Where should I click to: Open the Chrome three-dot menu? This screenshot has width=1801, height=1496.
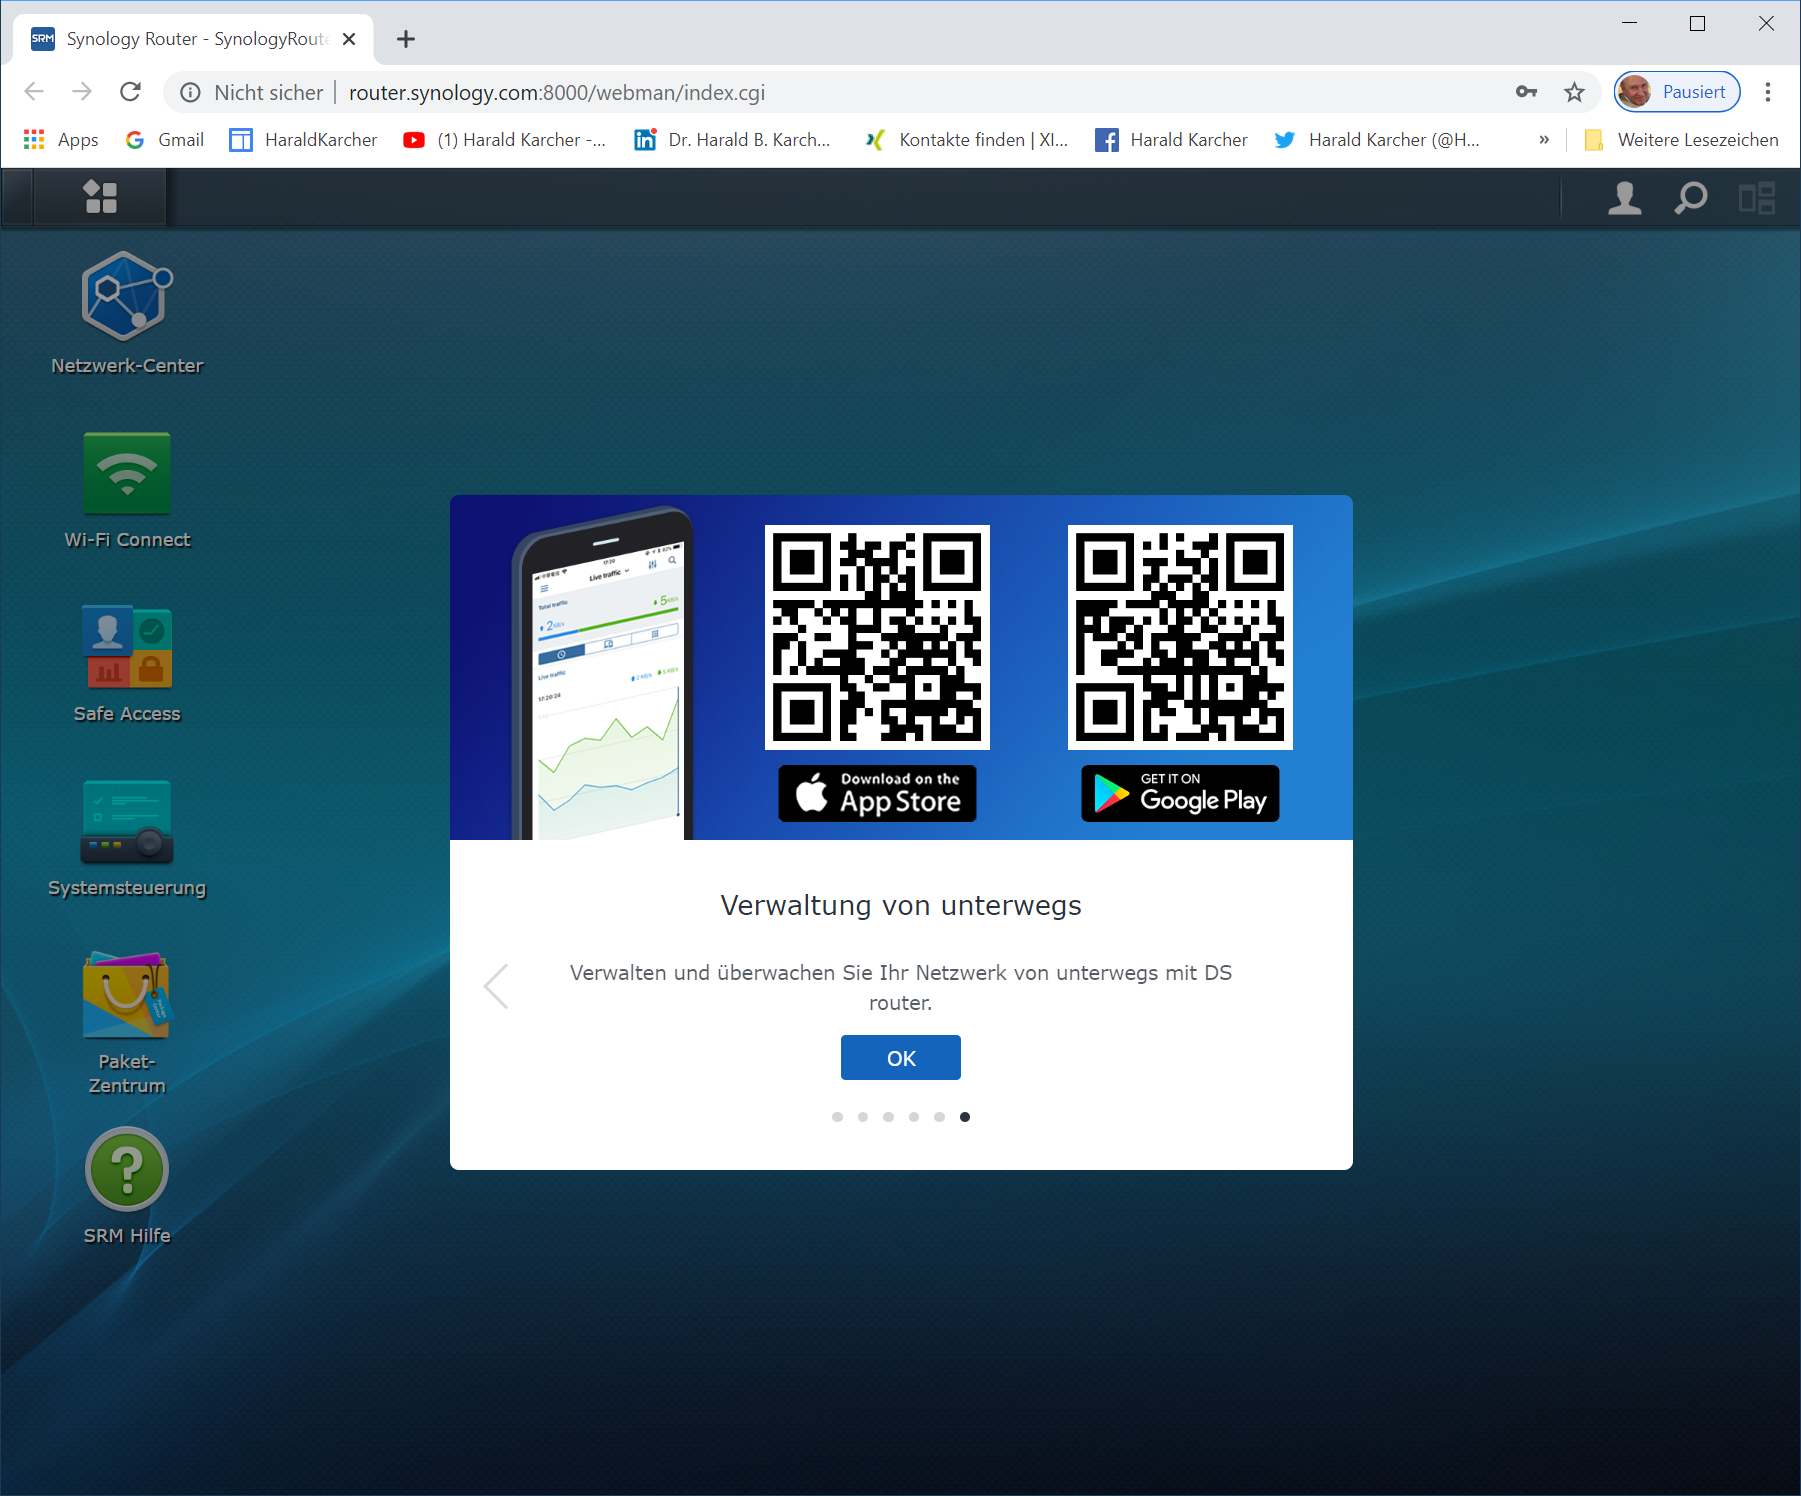click(1768, 92)
